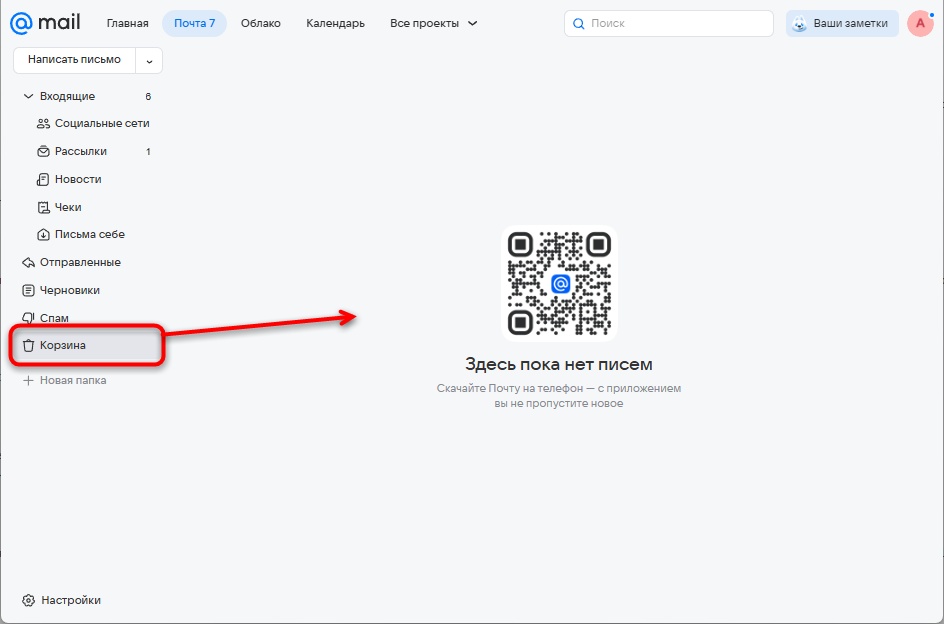Select the Рассылки folder label
Screen dimensions: 944x624
[x=81, y=151]
